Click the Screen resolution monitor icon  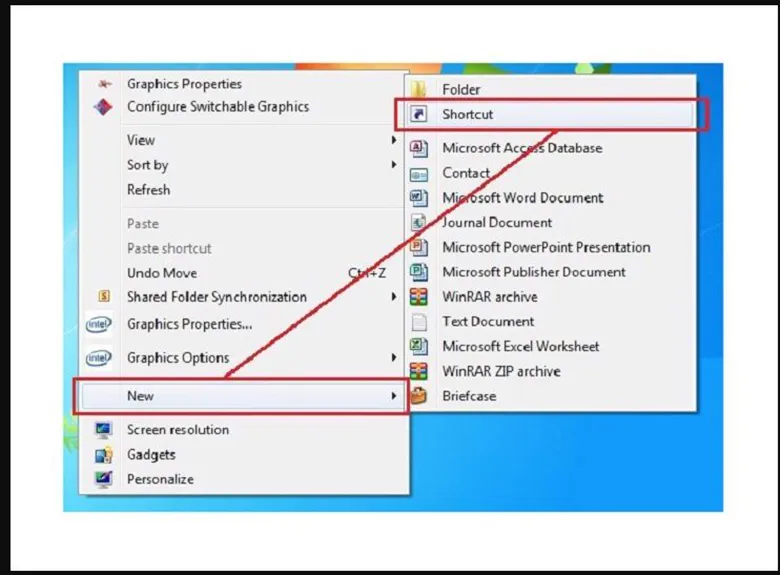(103, 430)
